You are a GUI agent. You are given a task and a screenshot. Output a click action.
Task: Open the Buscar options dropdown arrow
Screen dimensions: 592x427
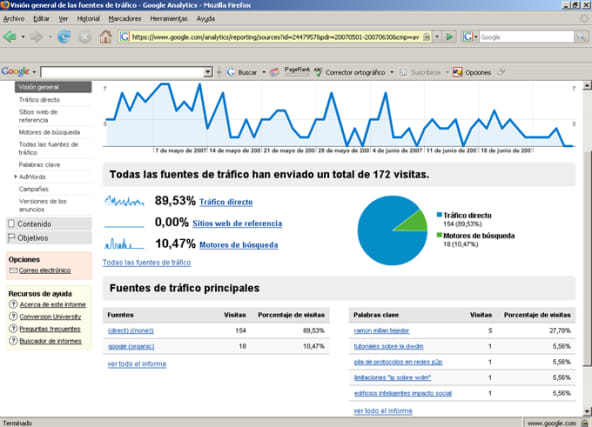click(x=264, y=72)
